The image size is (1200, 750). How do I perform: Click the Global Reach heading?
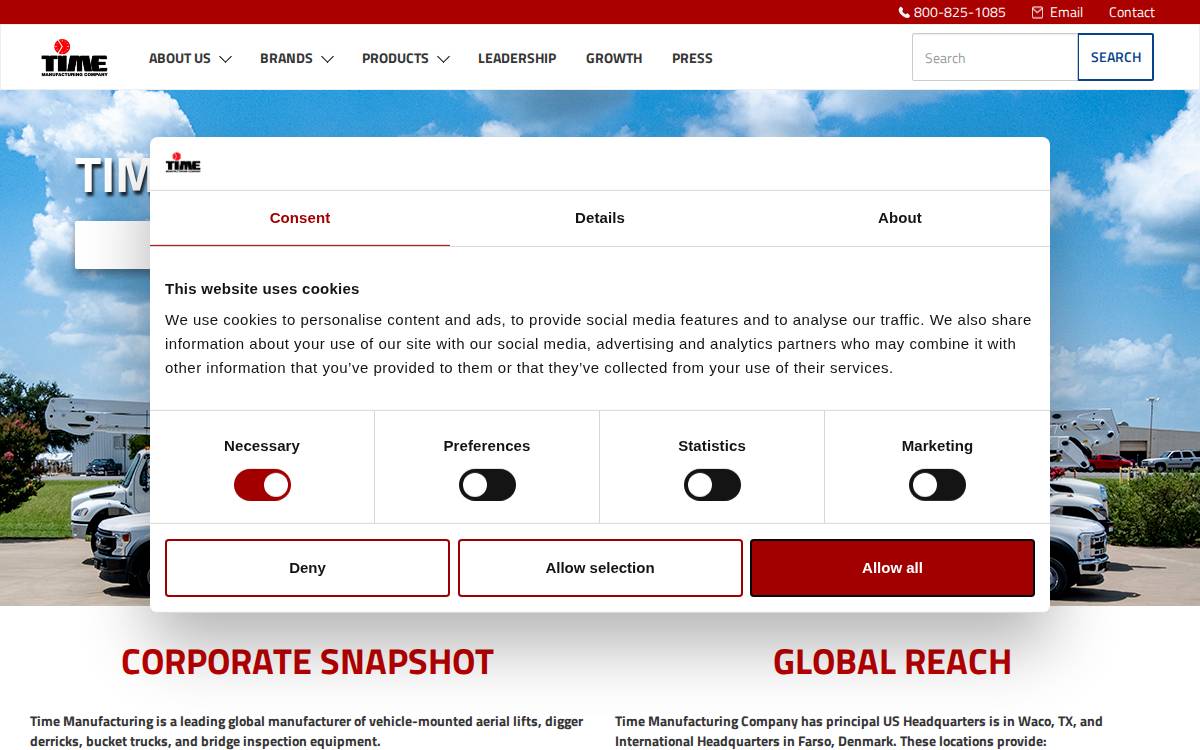coord(892,662)
